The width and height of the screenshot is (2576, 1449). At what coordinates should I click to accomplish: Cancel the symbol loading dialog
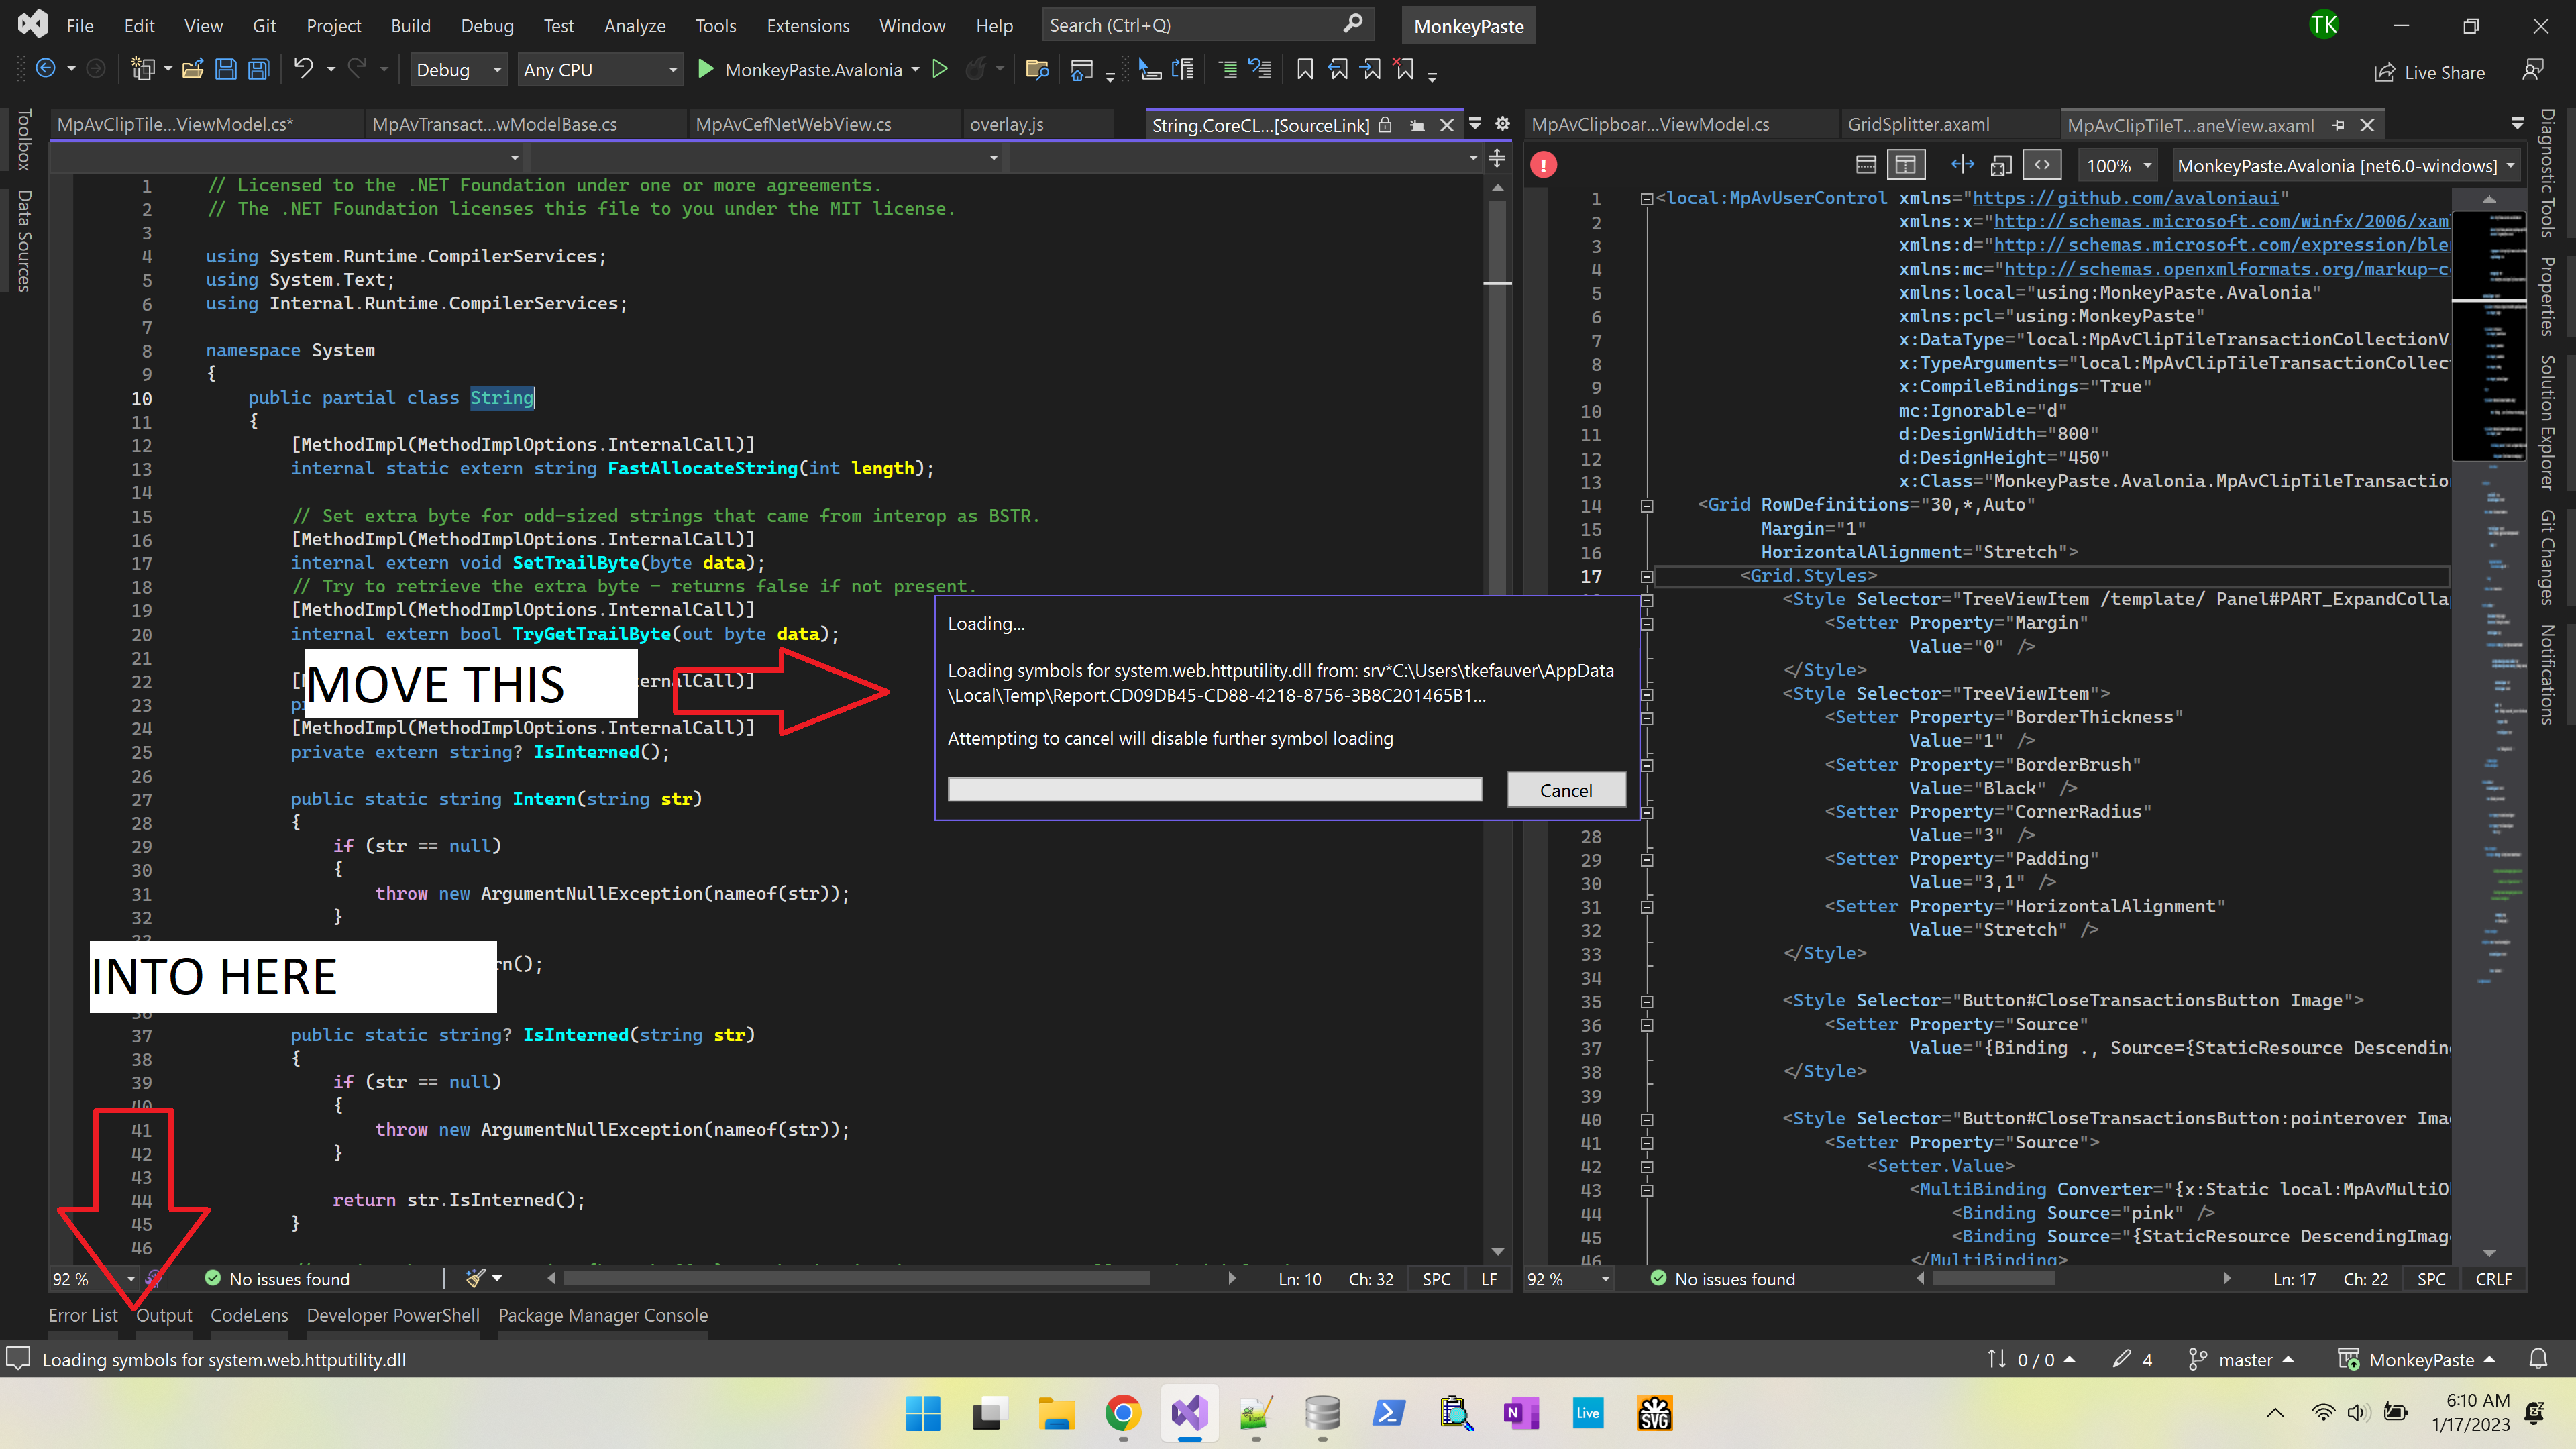click(x=1565, y=790)
